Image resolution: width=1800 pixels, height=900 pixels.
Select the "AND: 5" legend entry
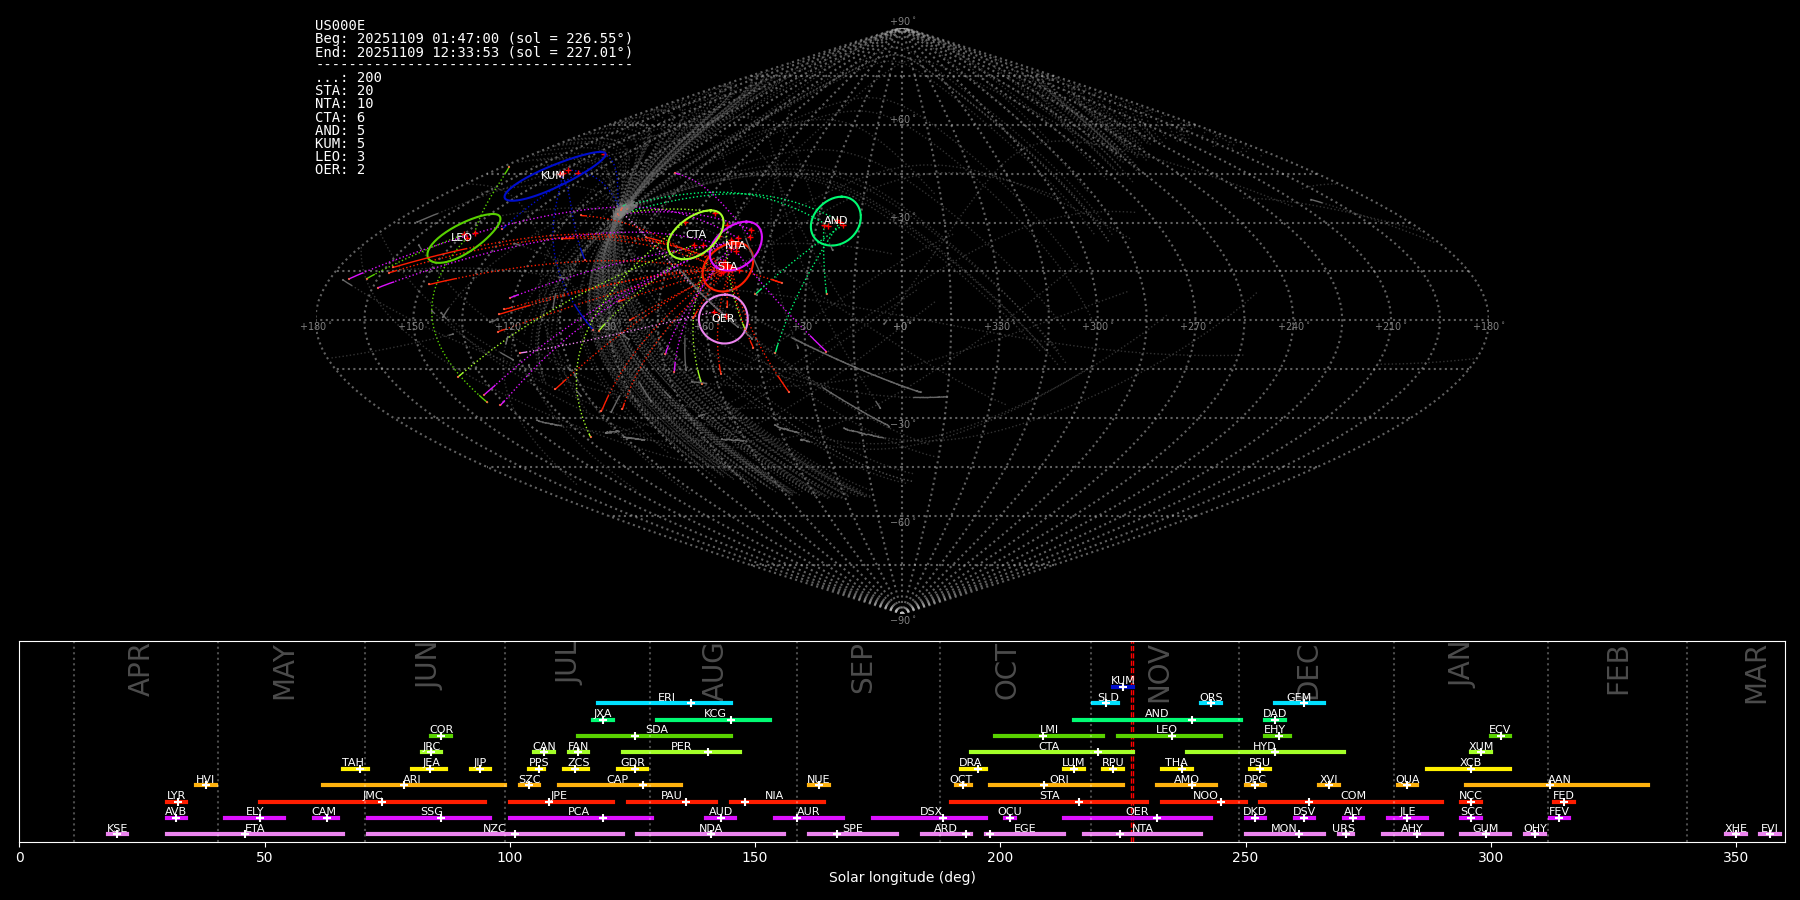[340, 131]
